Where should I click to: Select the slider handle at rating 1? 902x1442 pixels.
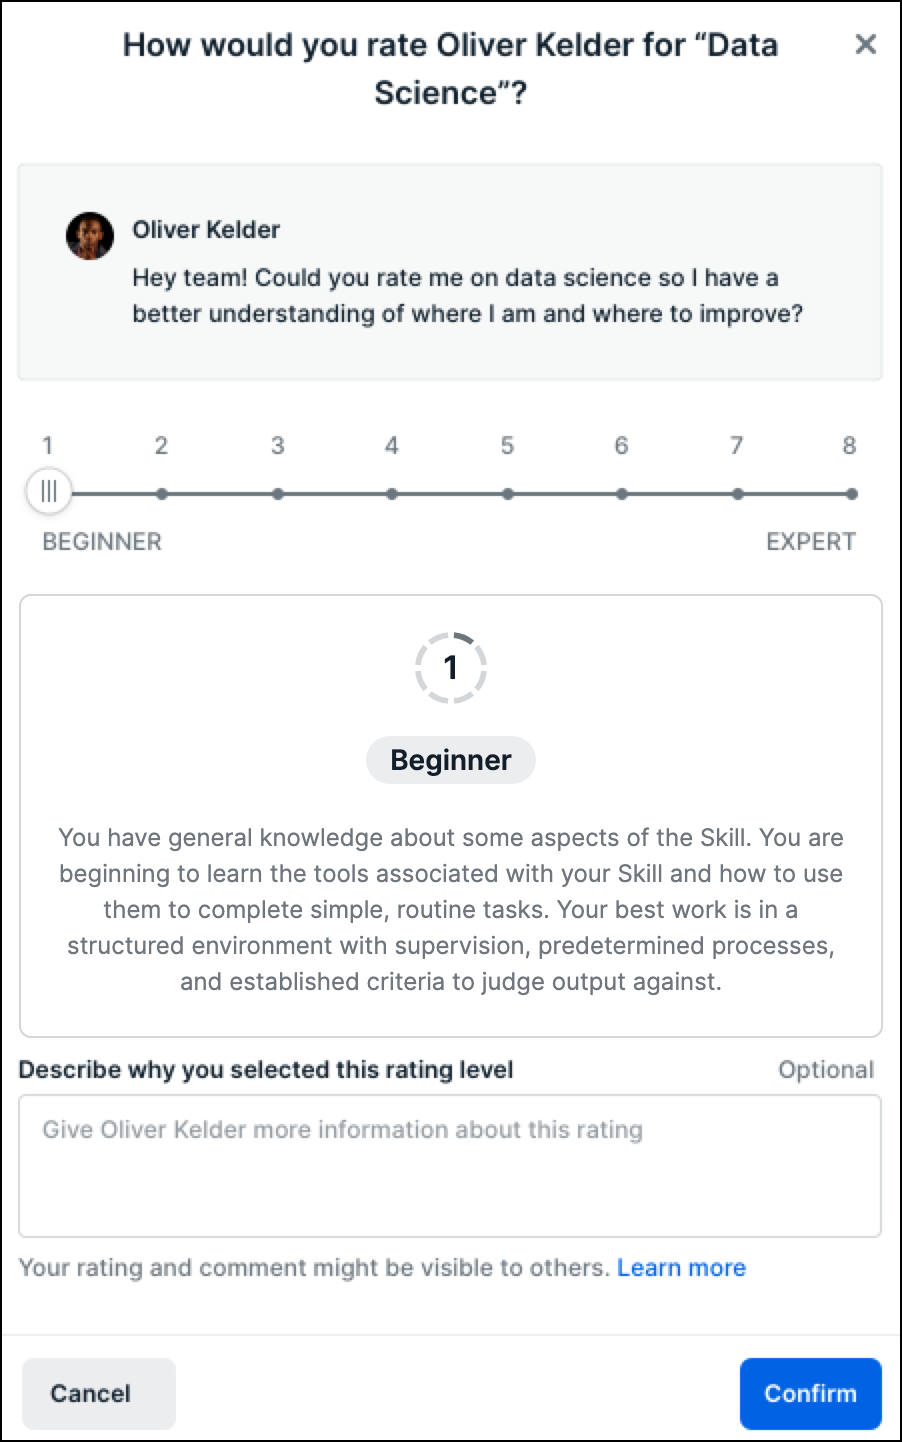[49, 492]
